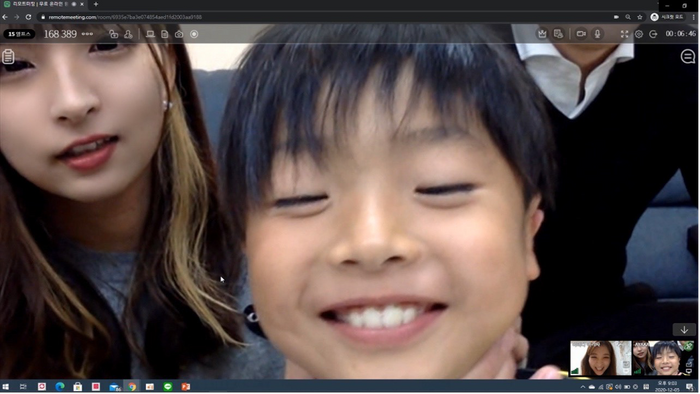Take a snapshot with the camera icon

point(179,34)
